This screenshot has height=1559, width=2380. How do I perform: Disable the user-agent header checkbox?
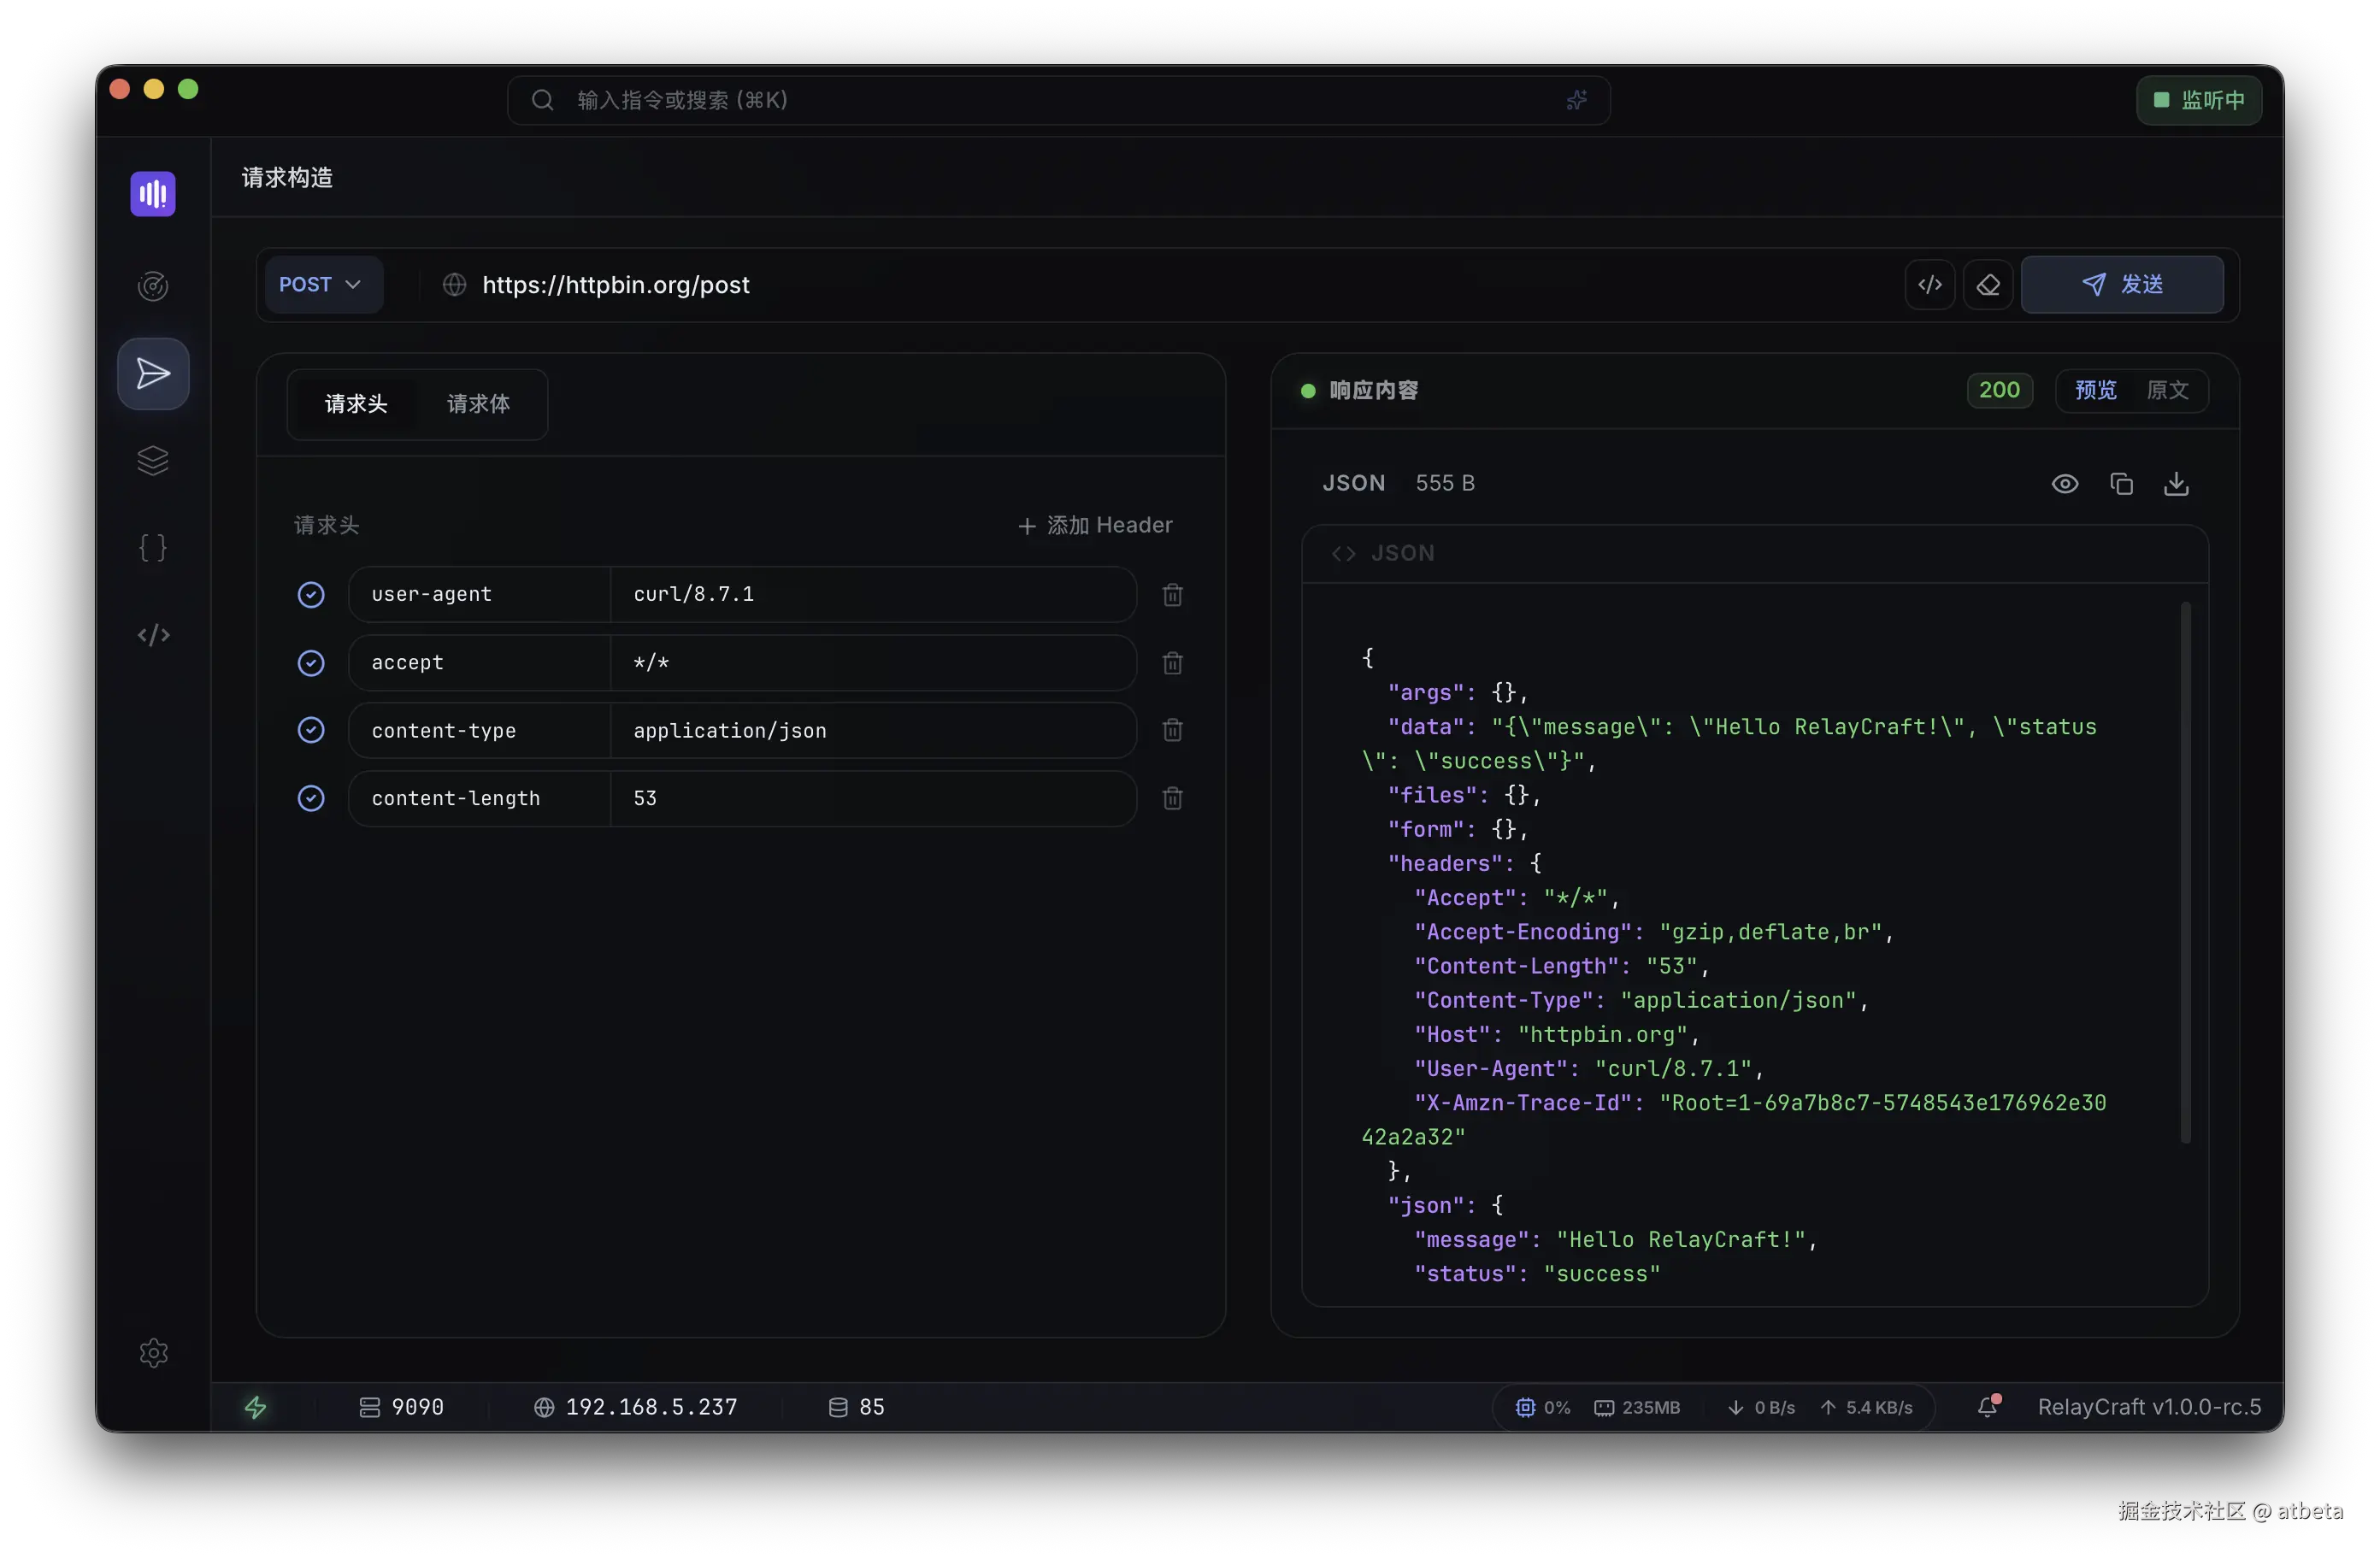pyautogui.click(x=311, y=595)
